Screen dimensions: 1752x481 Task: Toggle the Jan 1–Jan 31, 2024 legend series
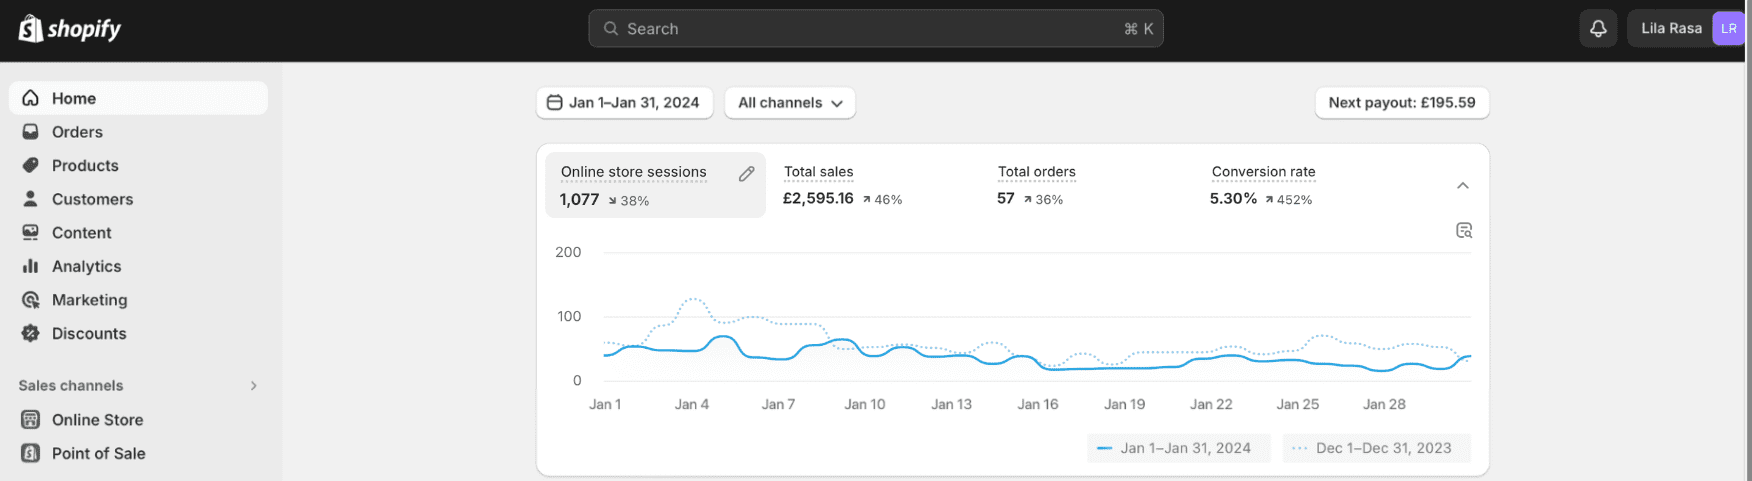click(1177, 448)
